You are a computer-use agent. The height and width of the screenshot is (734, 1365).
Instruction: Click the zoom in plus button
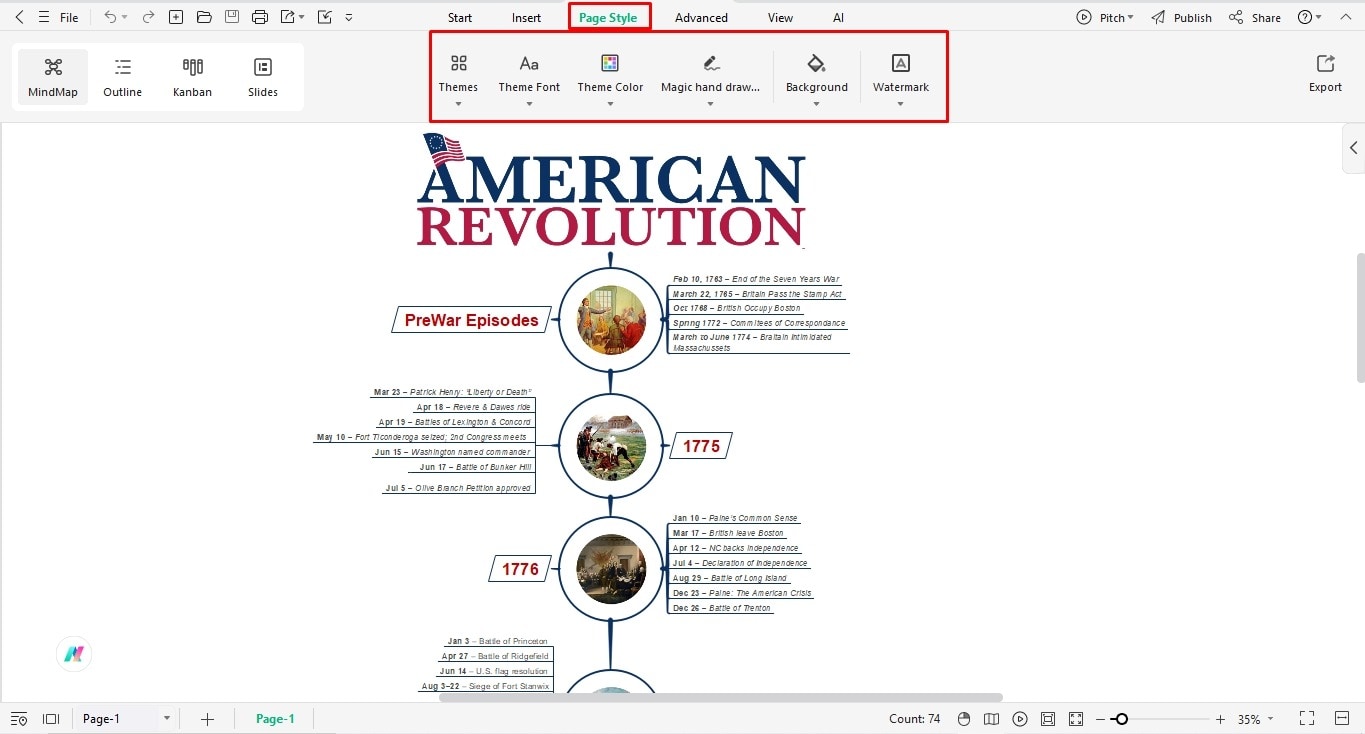(1220, 719)
